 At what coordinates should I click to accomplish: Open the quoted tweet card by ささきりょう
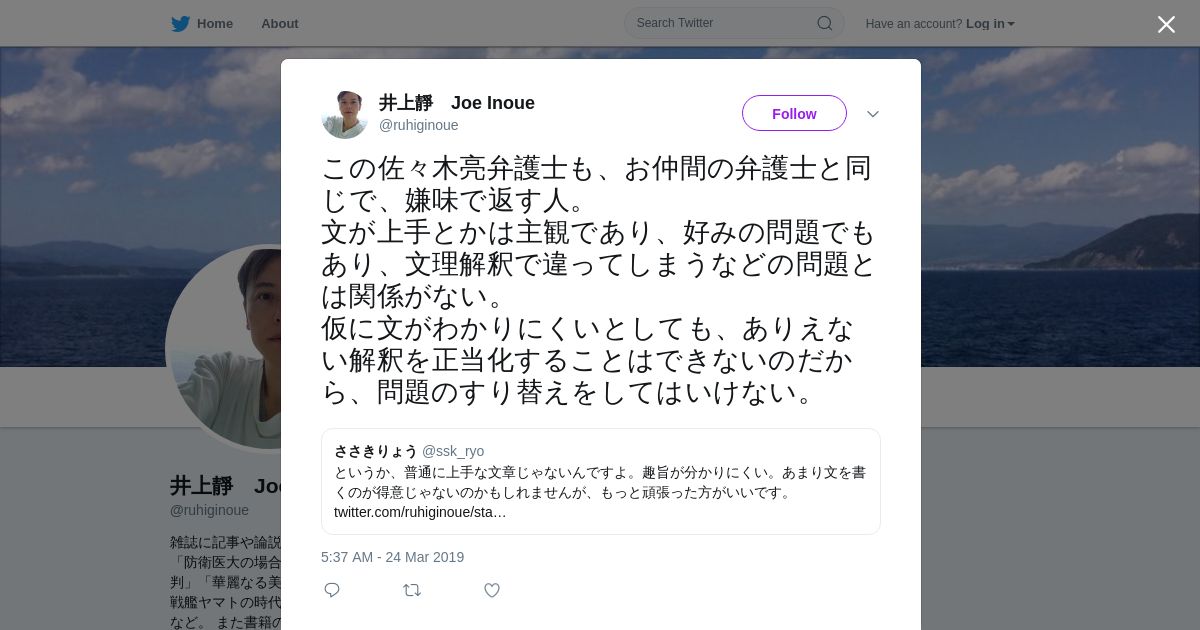pos(601,481)
